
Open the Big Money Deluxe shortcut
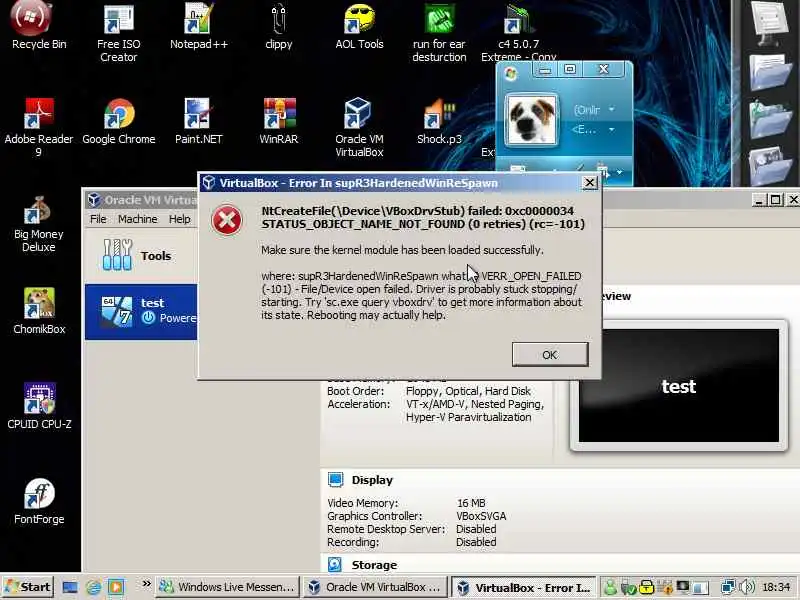point(39,223)
